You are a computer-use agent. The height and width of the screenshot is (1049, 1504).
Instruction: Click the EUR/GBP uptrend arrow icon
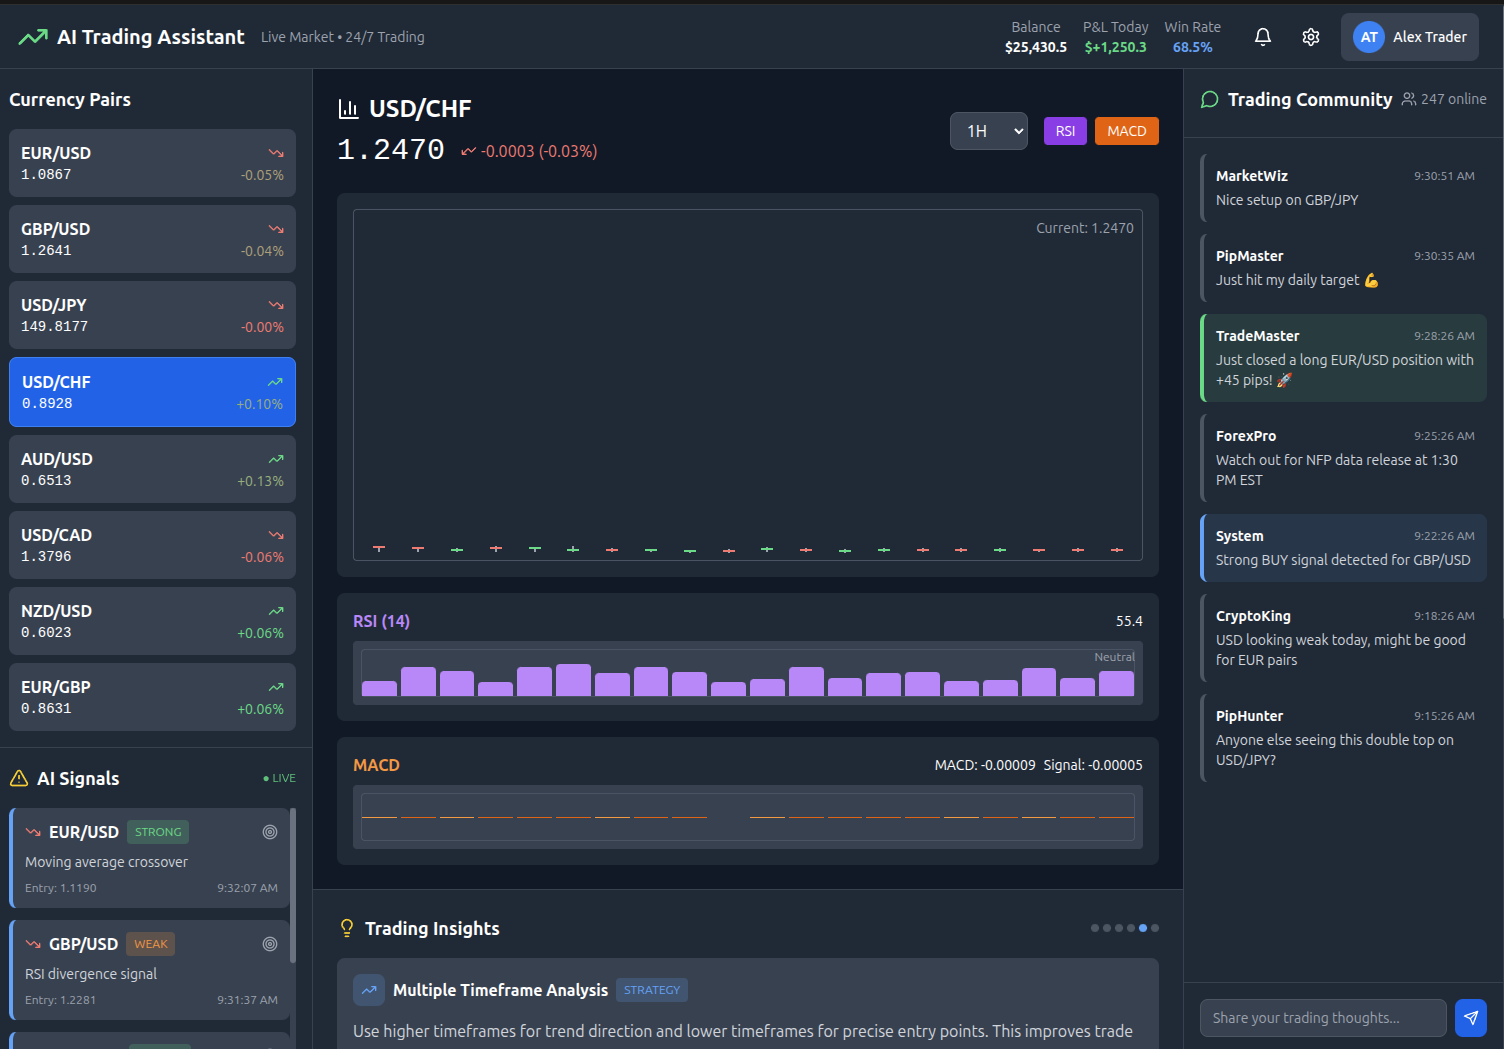click(276, 687)
